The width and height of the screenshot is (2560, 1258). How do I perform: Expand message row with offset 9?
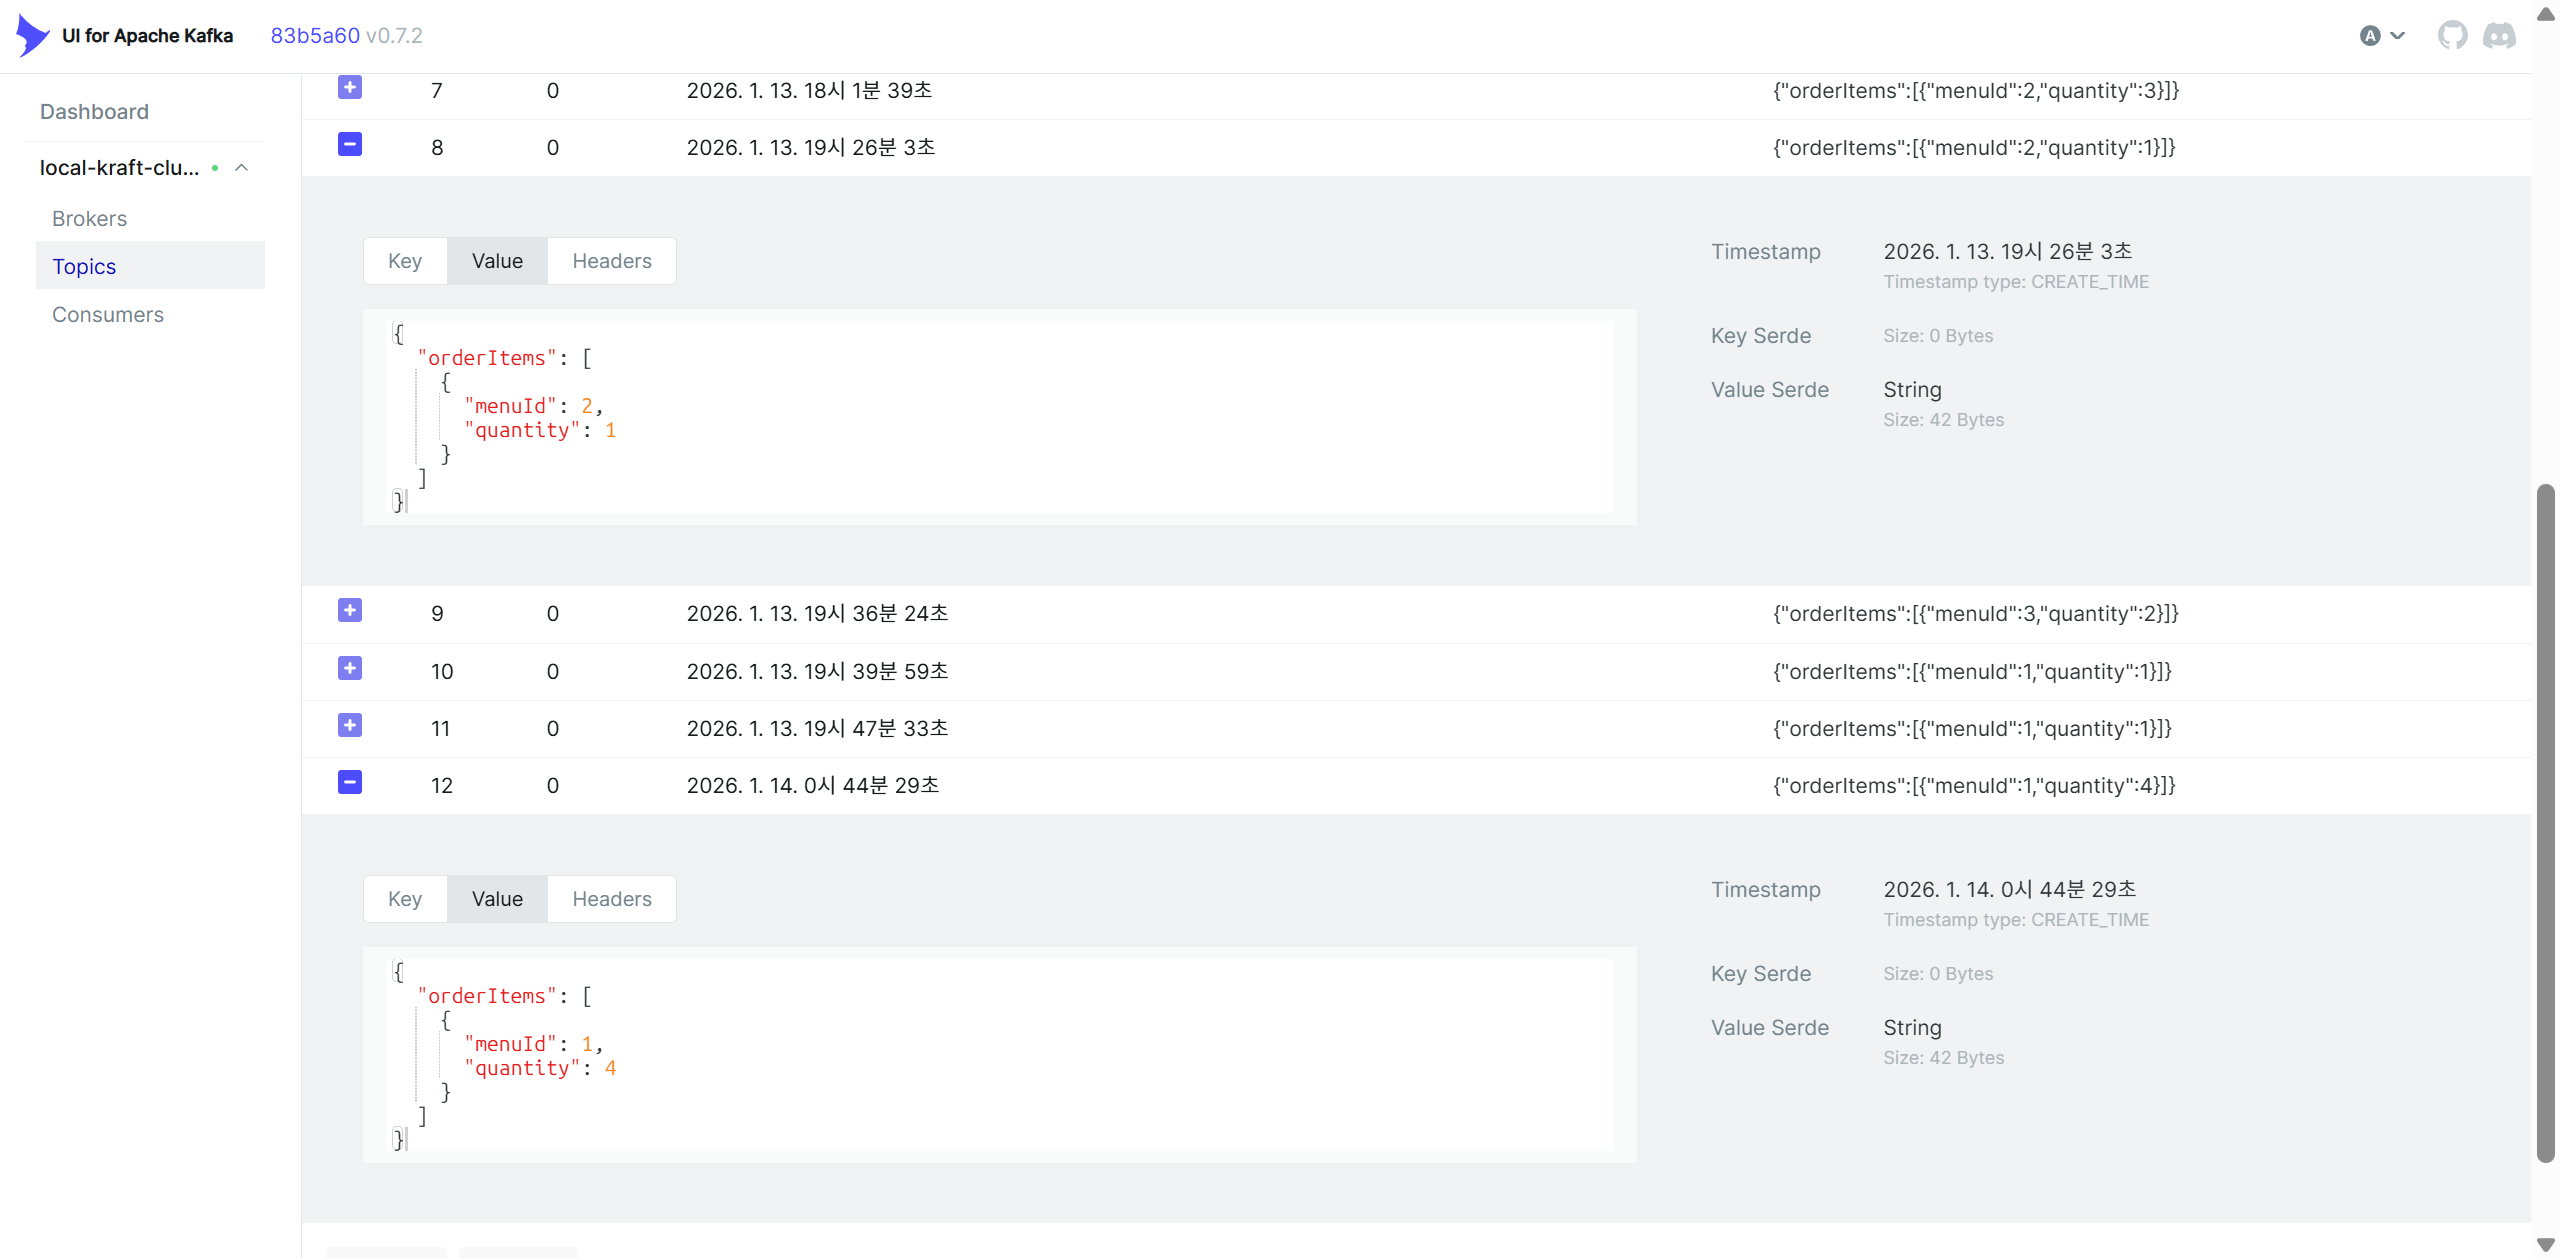click(x=350, y=611)
